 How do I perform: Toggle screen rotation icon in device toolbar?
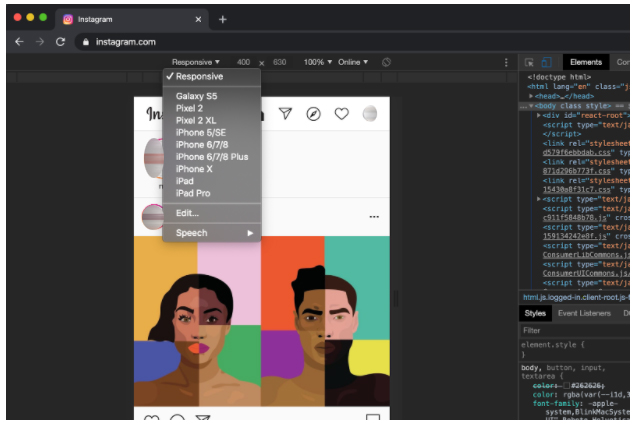coord(386,62)
